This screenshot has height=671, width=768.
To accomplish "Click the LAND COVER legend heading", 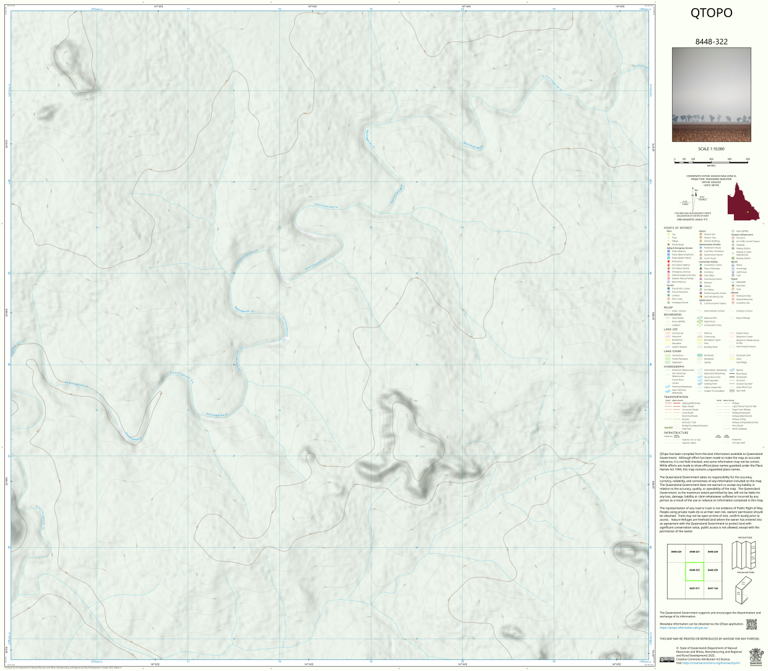I will 672,351.
